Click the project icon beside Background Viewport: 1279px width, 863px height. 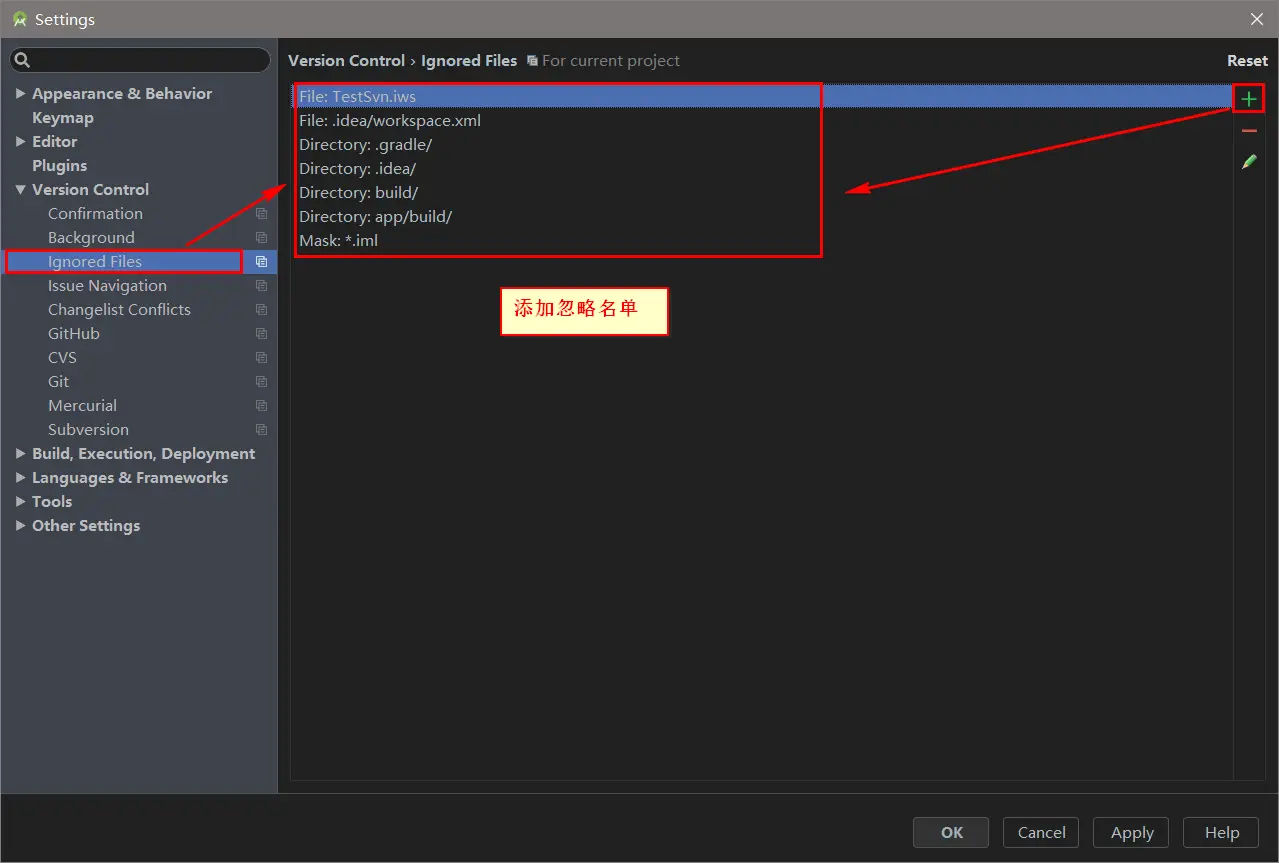point(261,238)
